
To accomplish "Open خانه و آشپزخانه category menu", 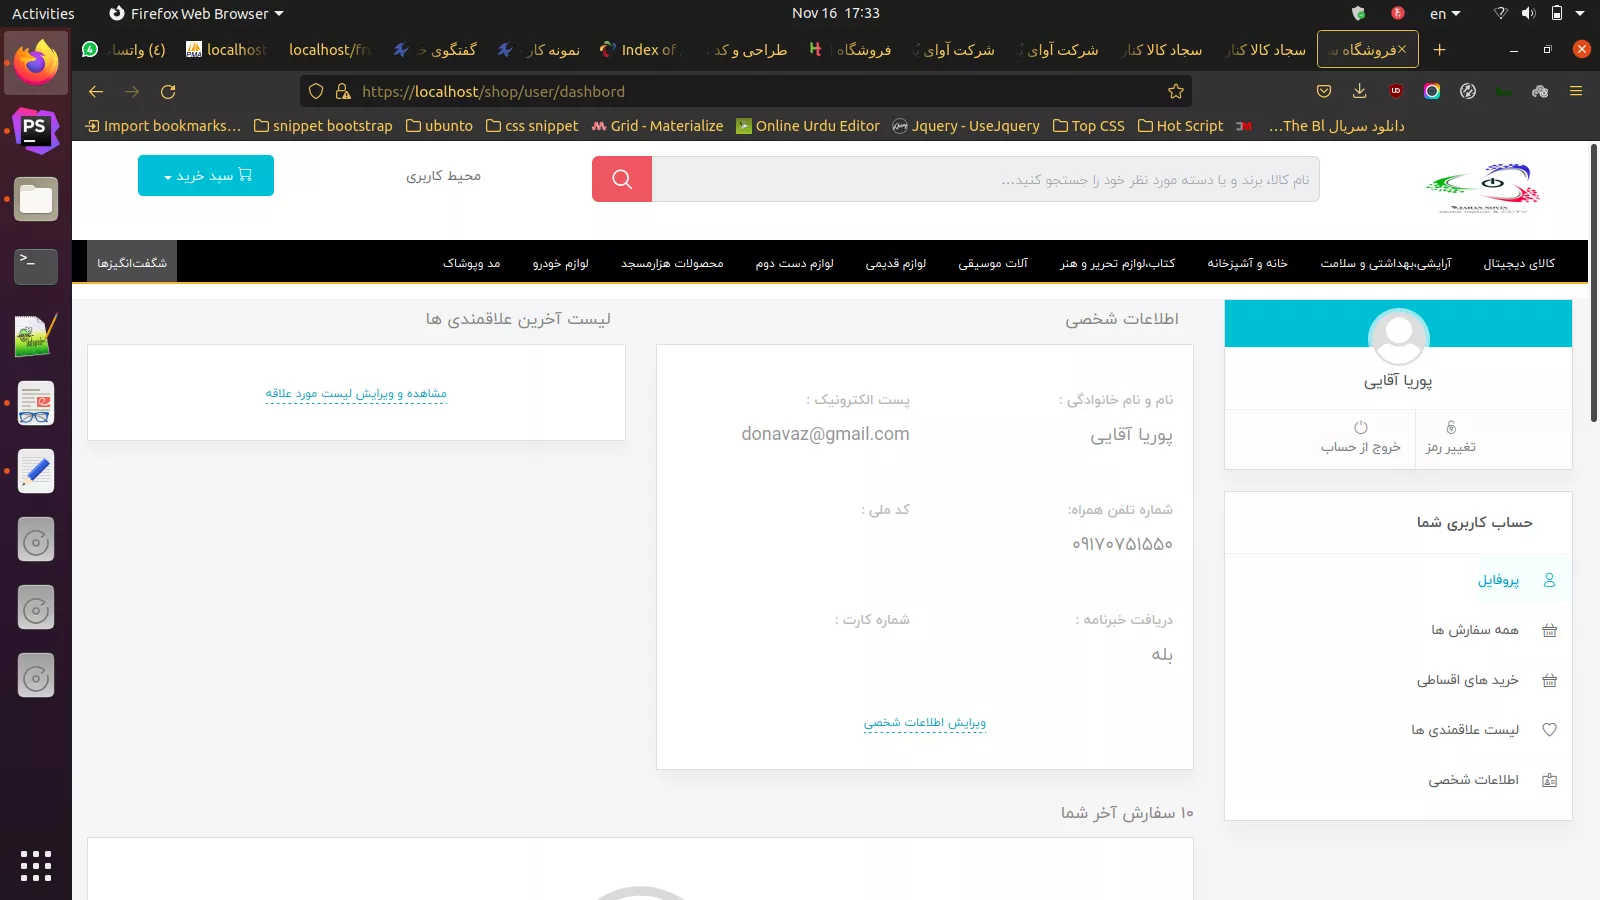I will (x=1247, y=263).
